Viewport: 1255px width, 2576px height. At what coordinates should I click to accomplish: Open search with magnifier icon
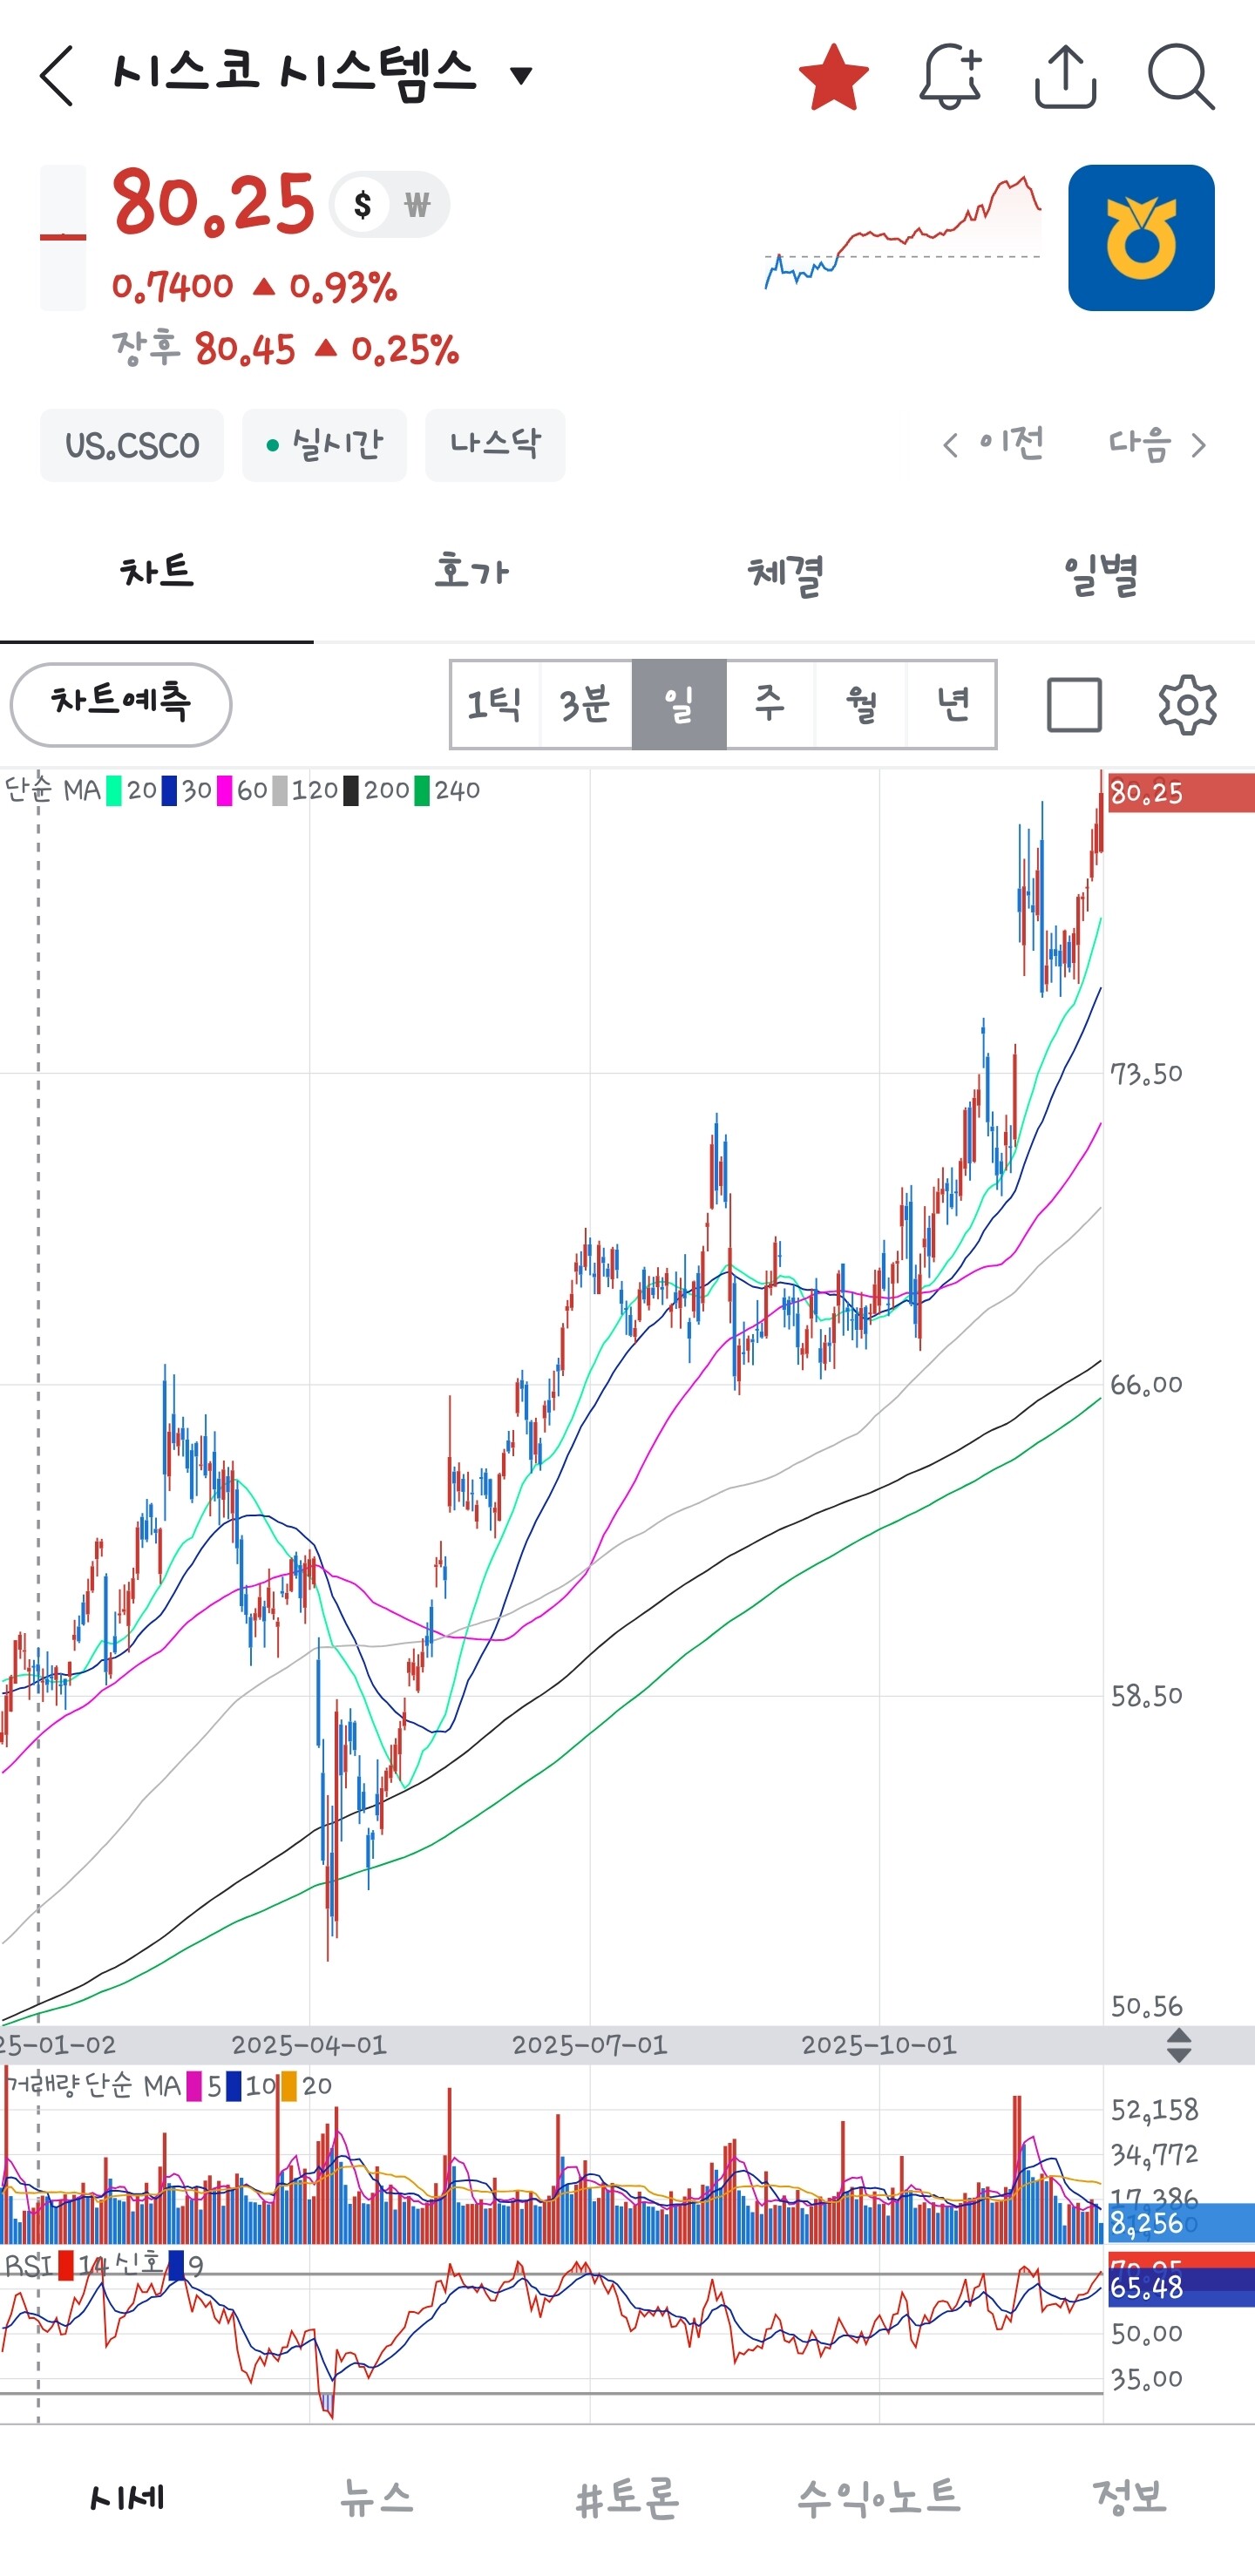coord(1181,76)
